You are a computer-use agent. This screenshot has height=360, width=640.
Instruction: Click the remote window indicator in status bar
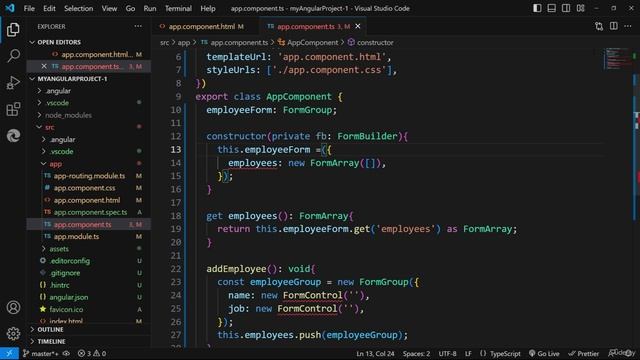click(9, 353)
